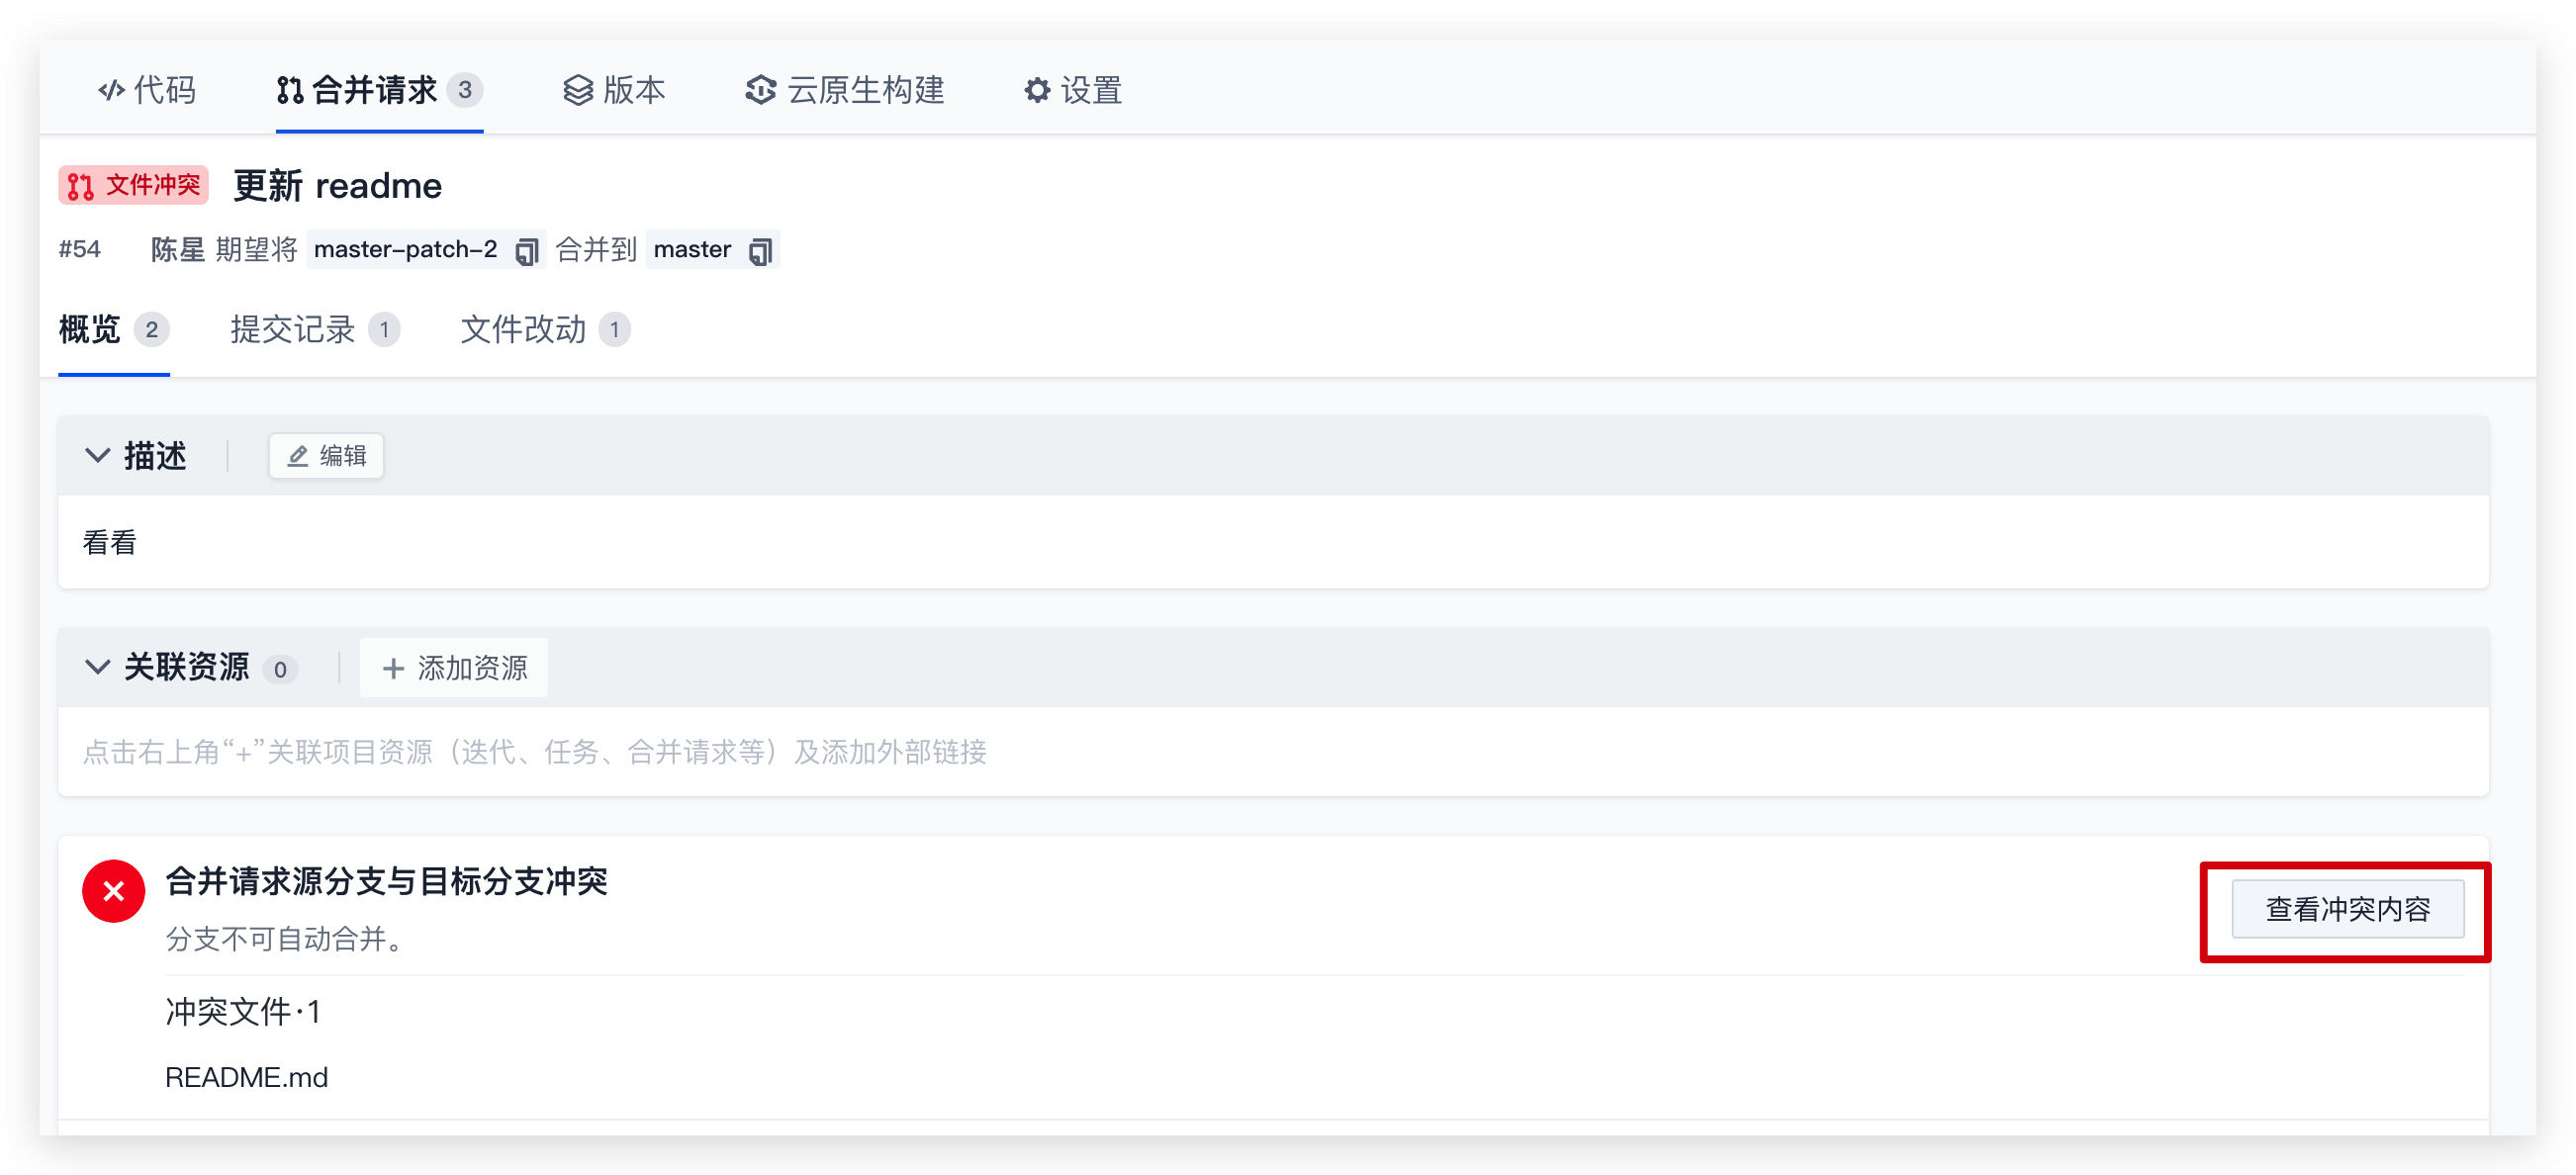Copy the master-patch-2 branch name icon
Screen dimensions: 2576x1175
(x=527, y=250)
